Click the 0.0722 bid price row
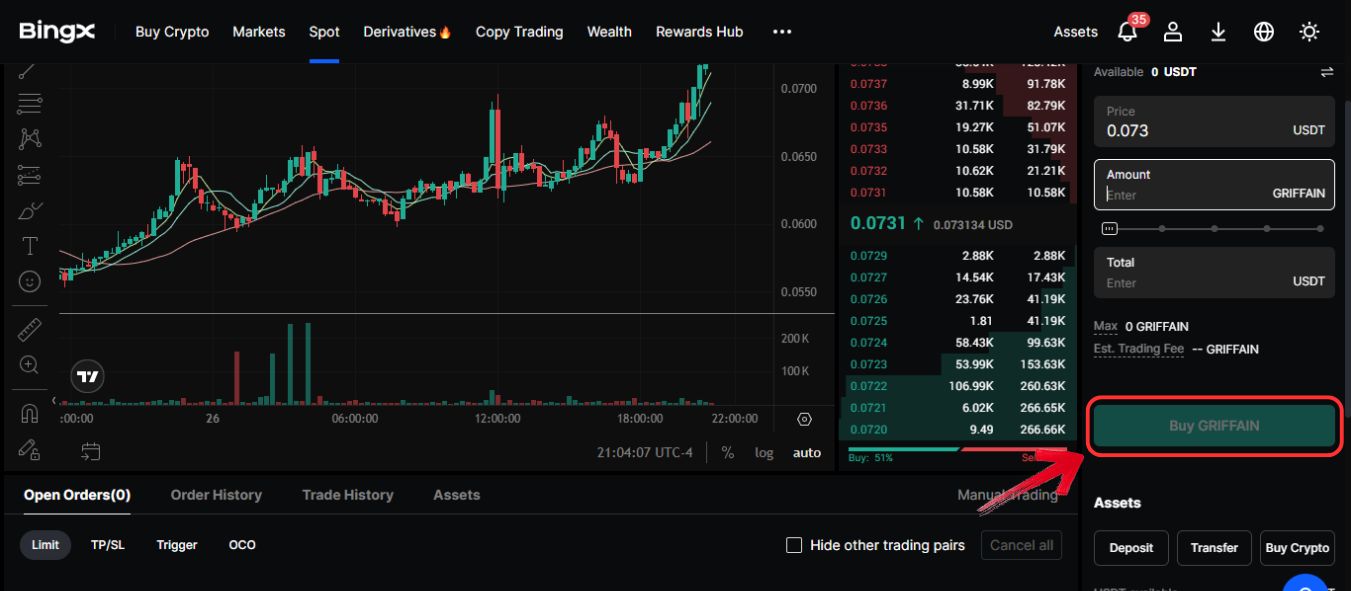The image size is (1351, 591). [x=957, y=386]
